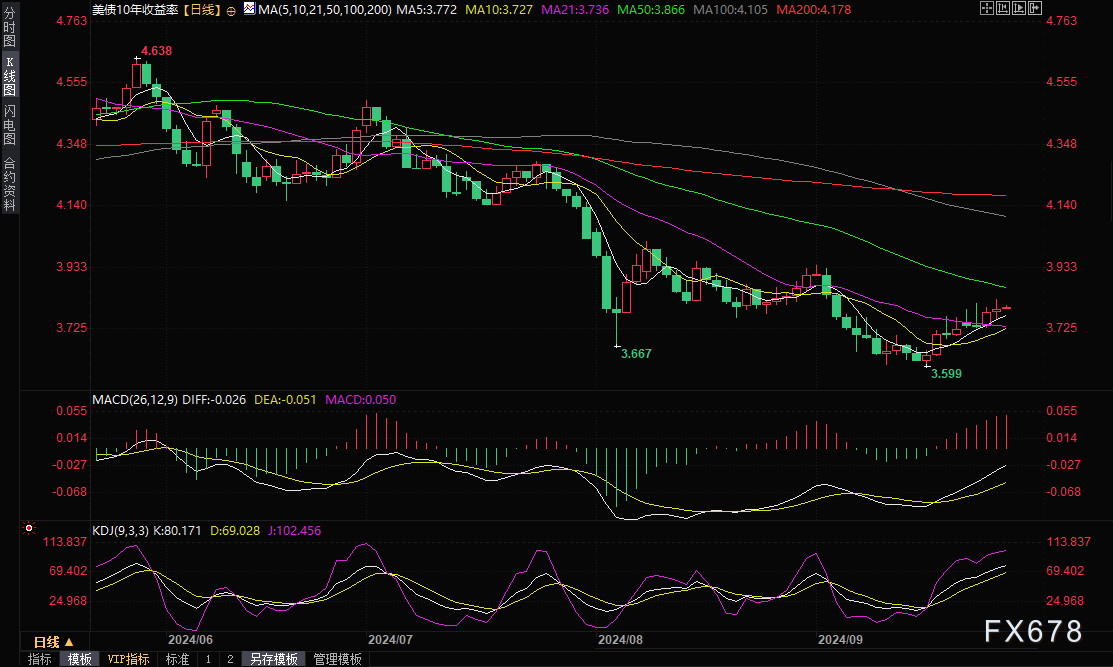Toggle template slot 1

(x=208, y=659)
